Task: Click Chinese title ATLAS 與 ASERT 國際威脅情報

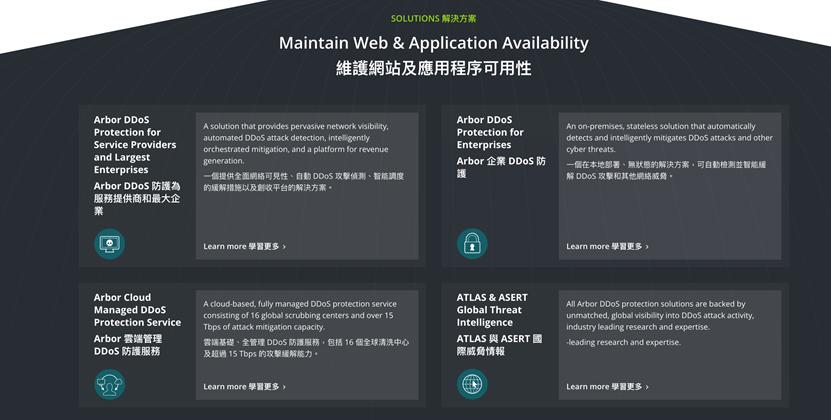Action: pos(499,345)
